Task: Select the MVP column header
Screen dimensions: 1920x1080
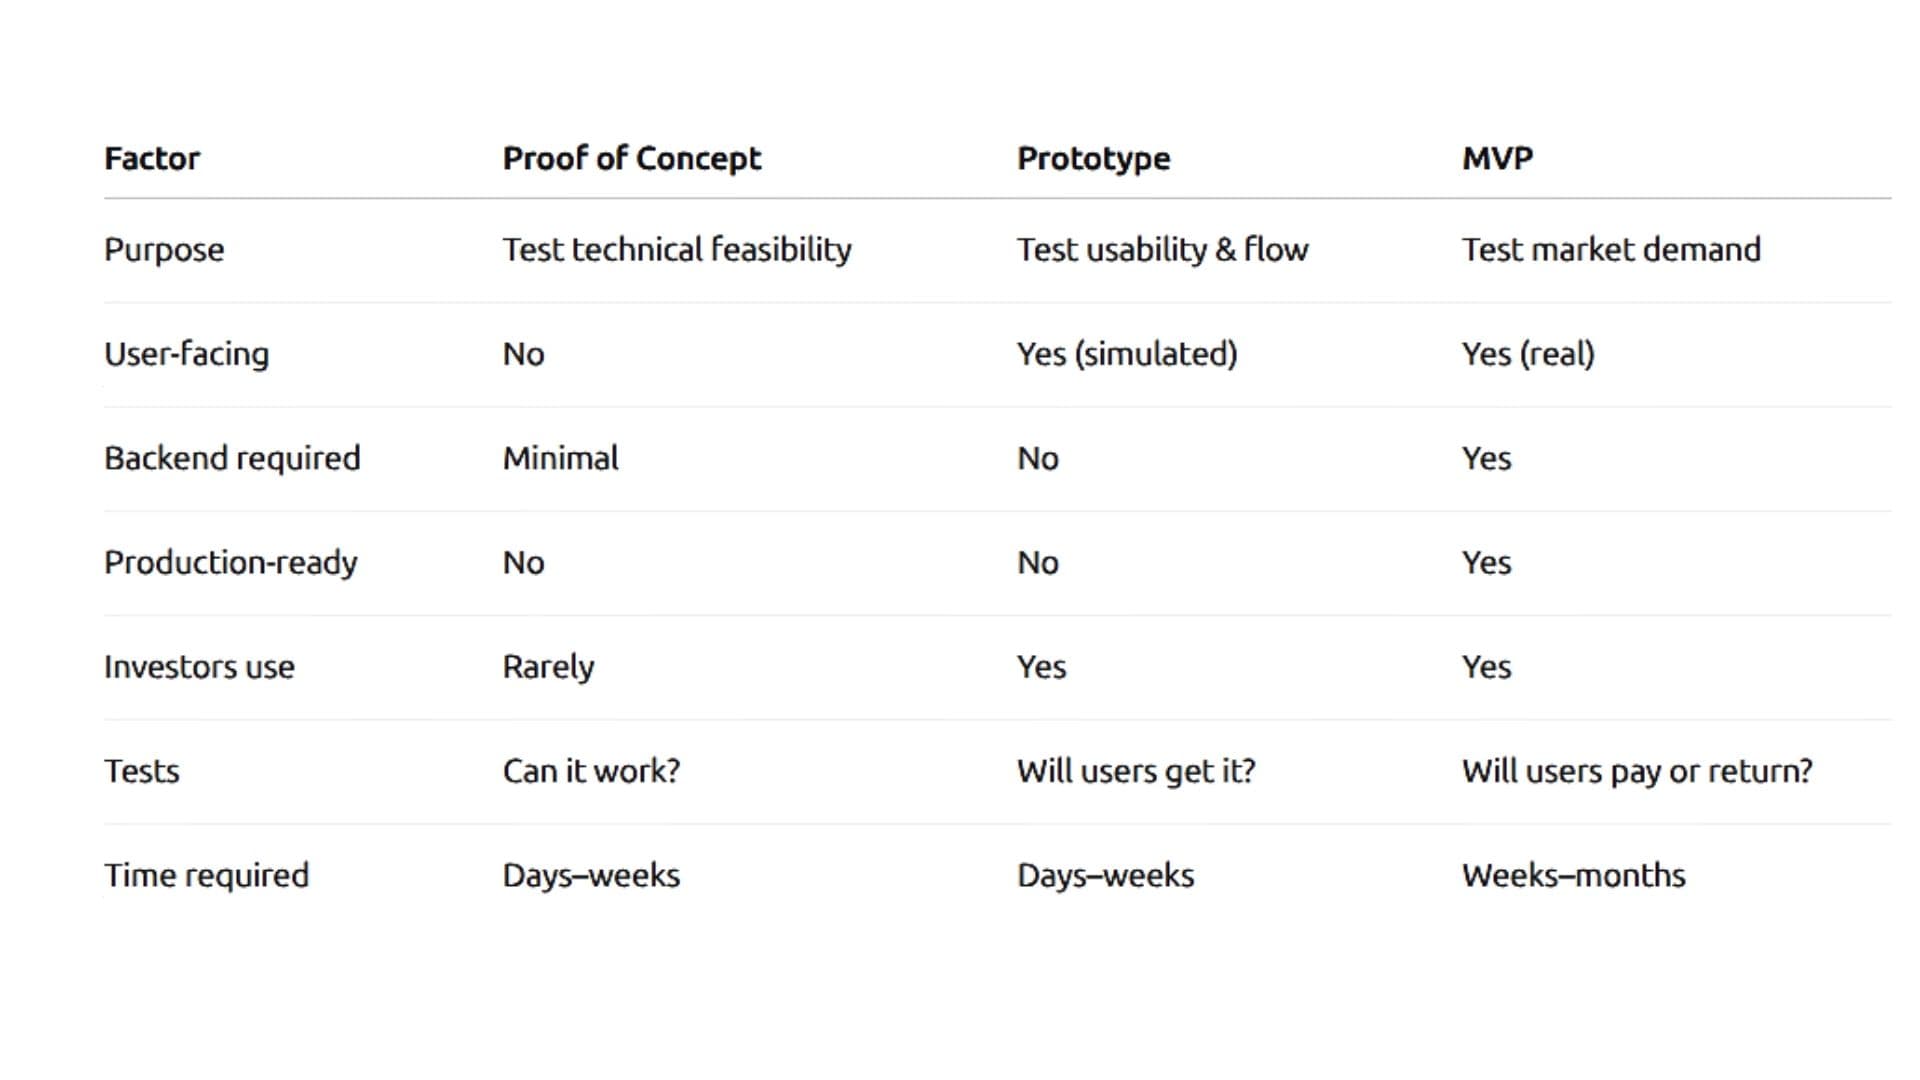Action: coord(1497,158)
